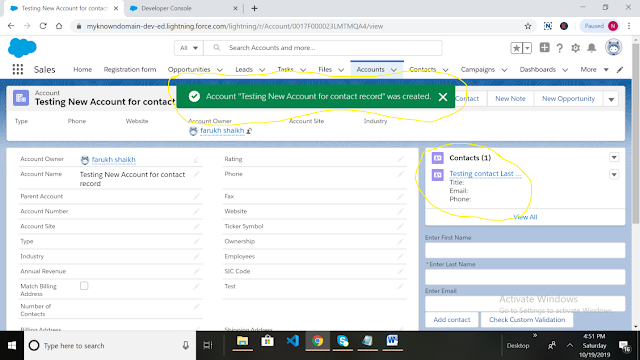The height and width of the screenshot is (360, 640).
Task: Open Skype from the taskbar
Action: click(342, 341)
